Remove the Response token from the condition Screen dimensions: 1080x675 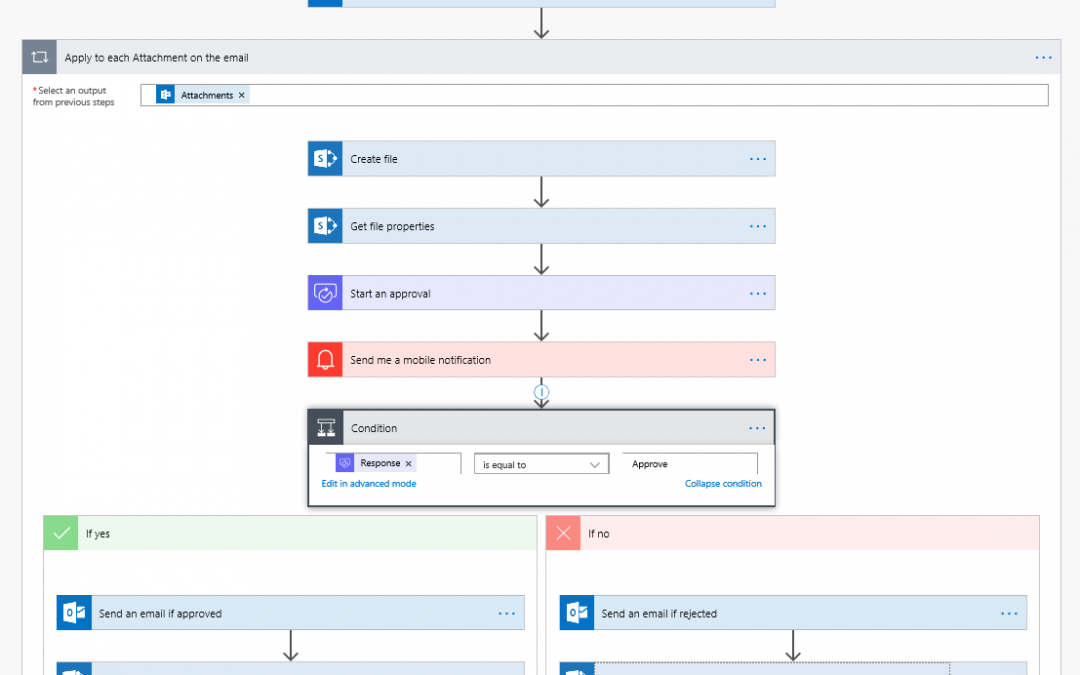click(408, 464)
